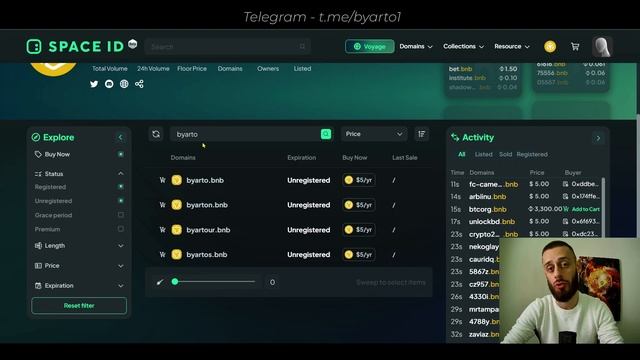
Task: Toggle the Unregistered status checkbox
Action: pyautogui.click(x=120, y=200)
